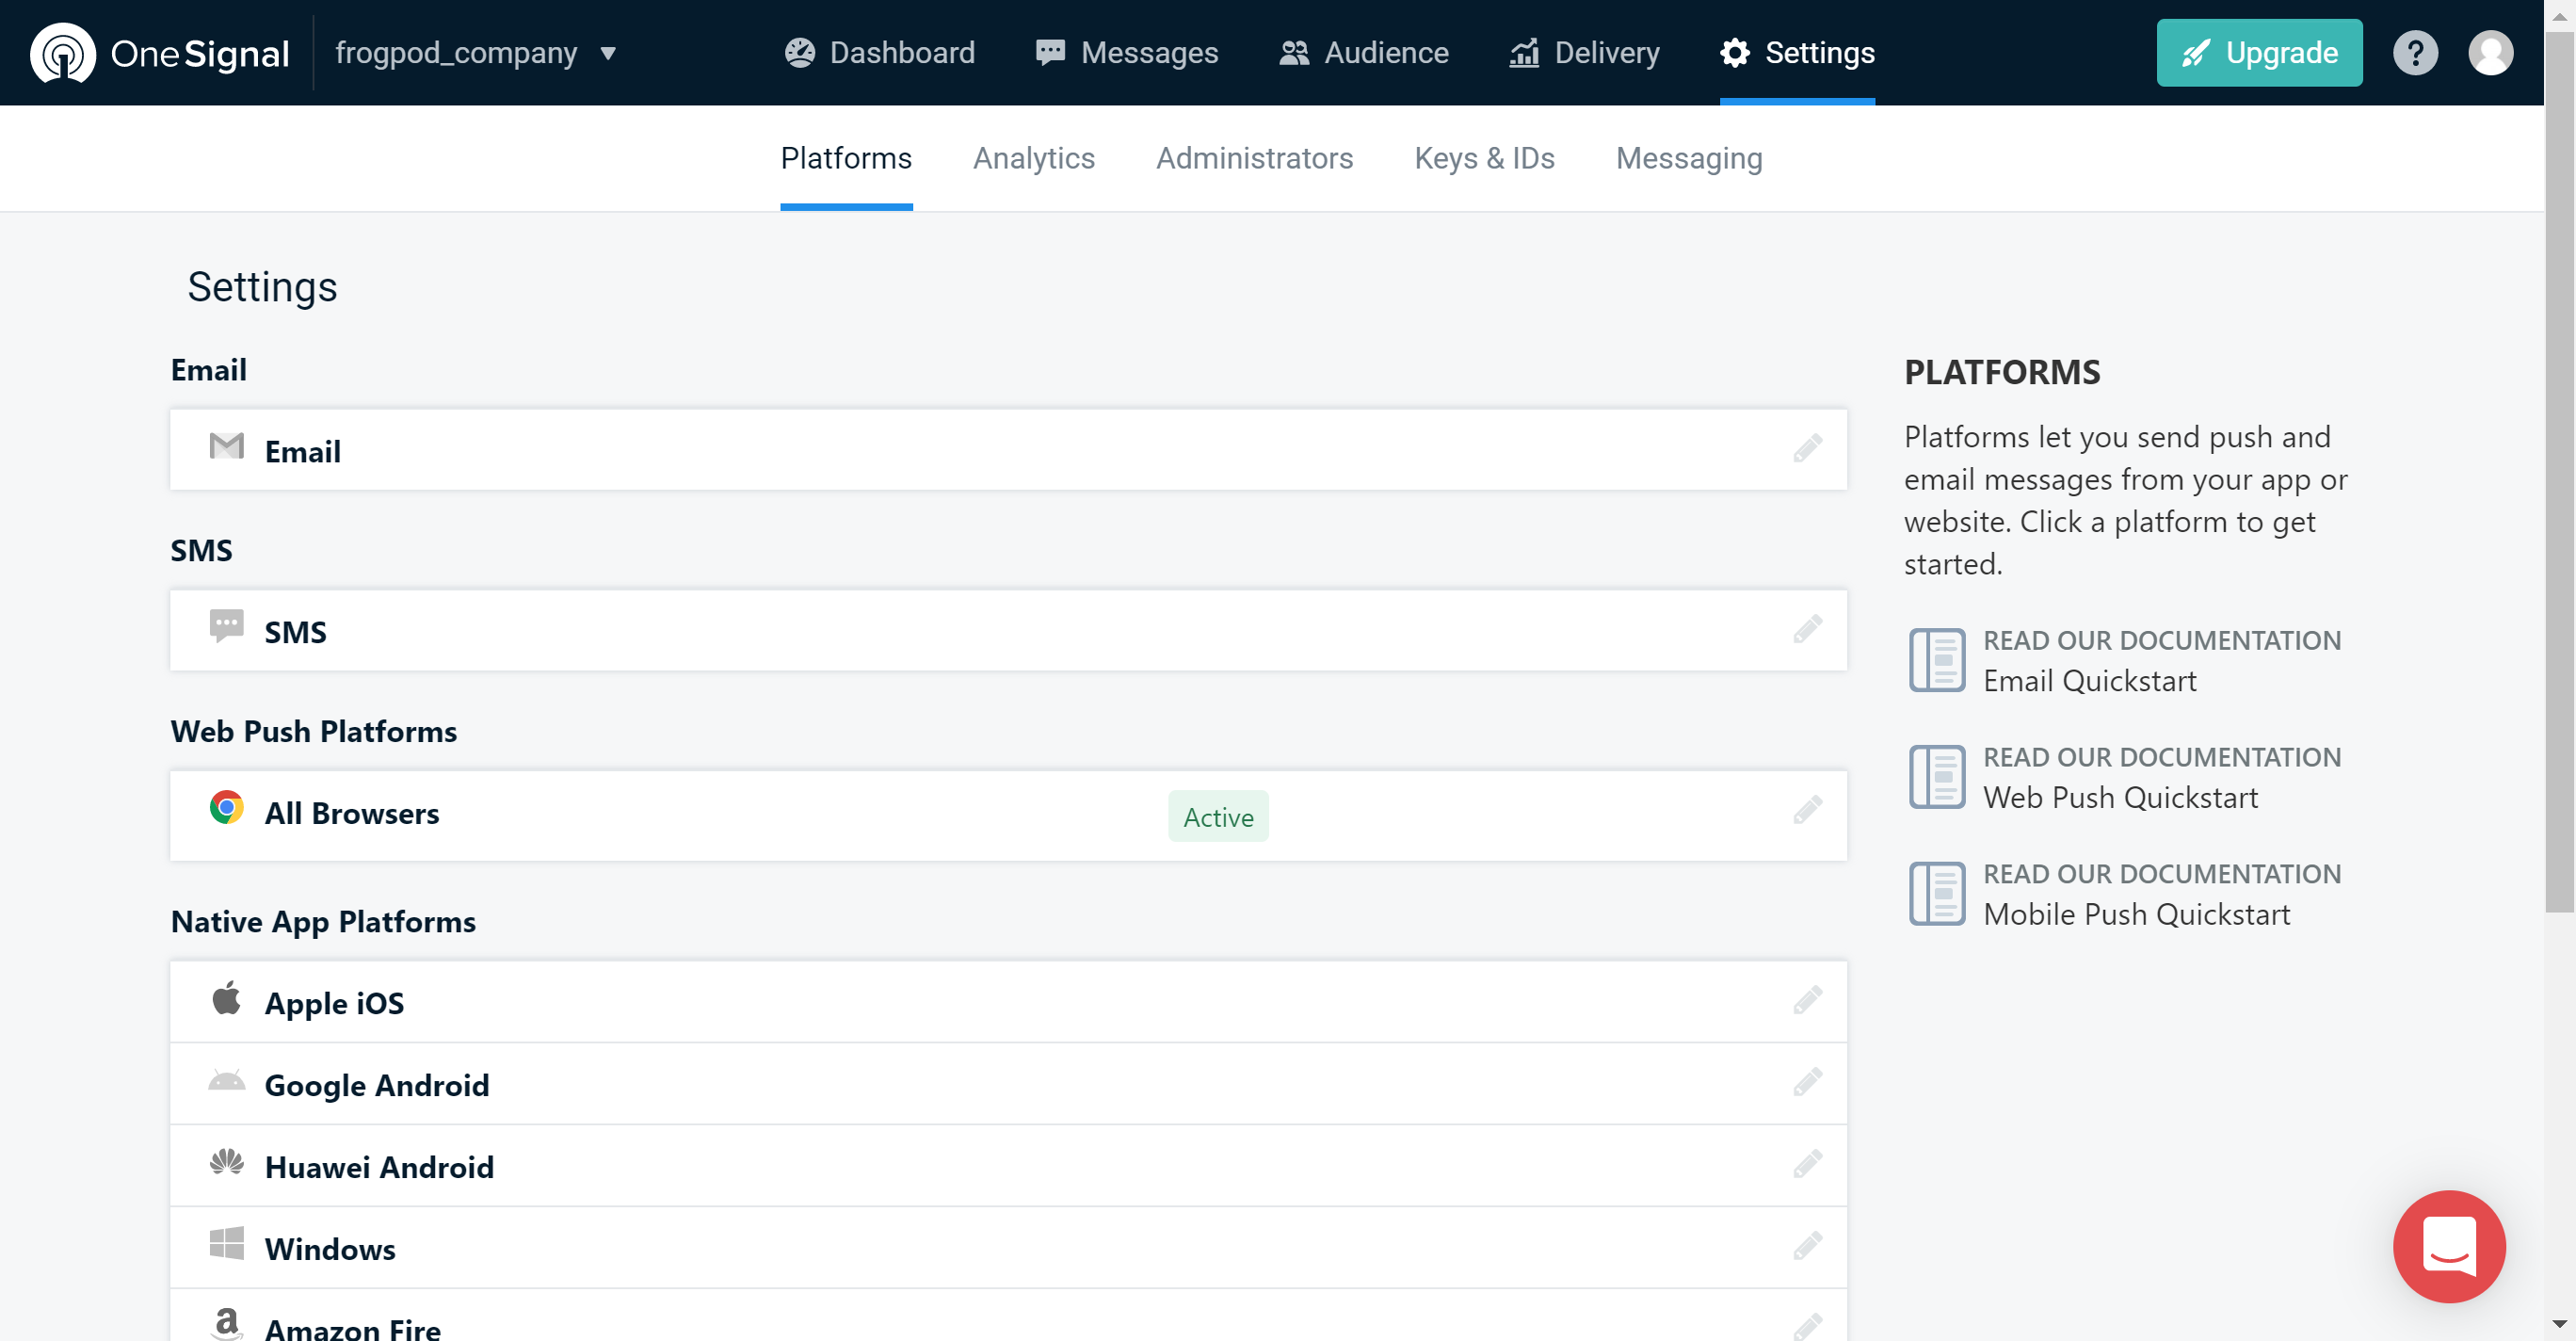Switch to the Keys & IDs tab
Screen dimensions: 2576x1341
1484,158
